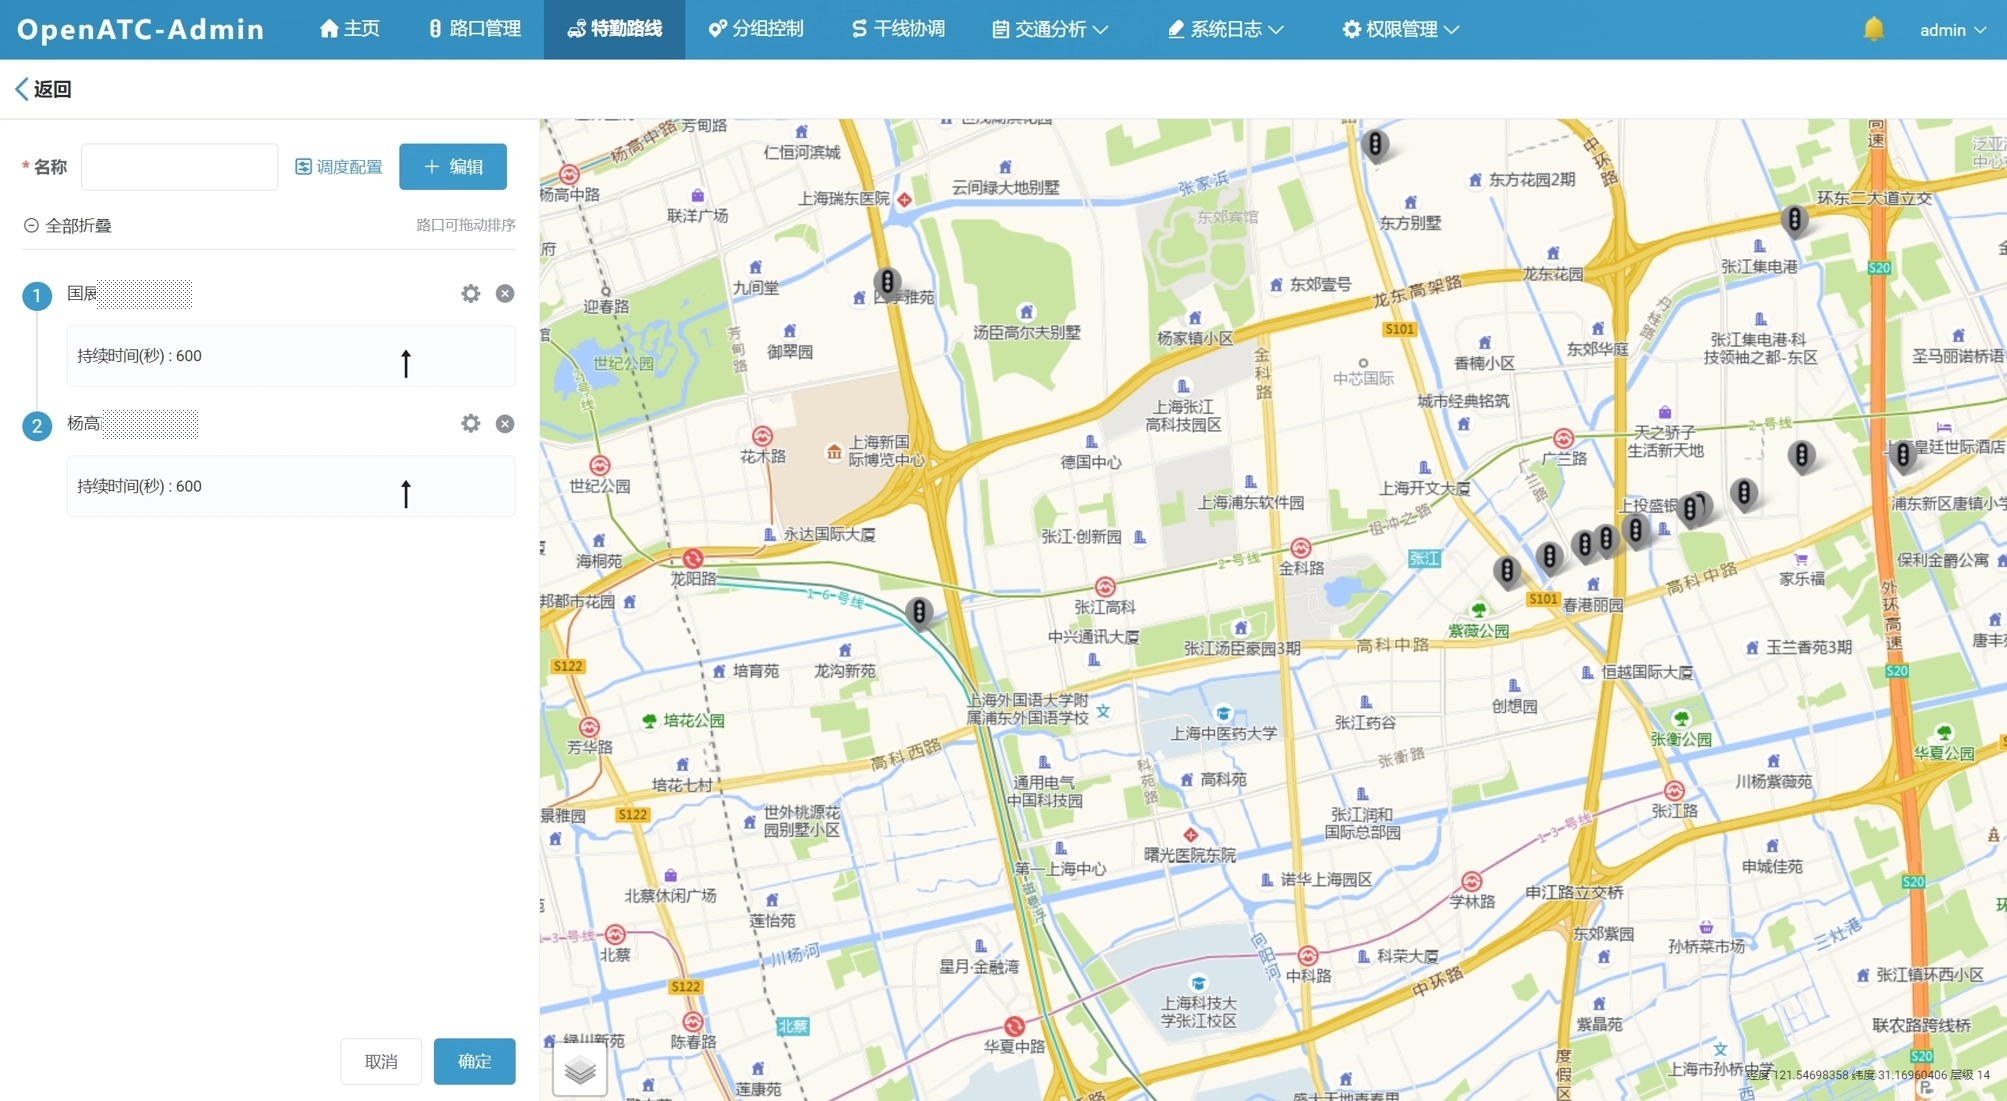Open the 调度配置 link
Image resolution: width=2007 pixels, height=1101 pixels.
click(x=339, y=167)
